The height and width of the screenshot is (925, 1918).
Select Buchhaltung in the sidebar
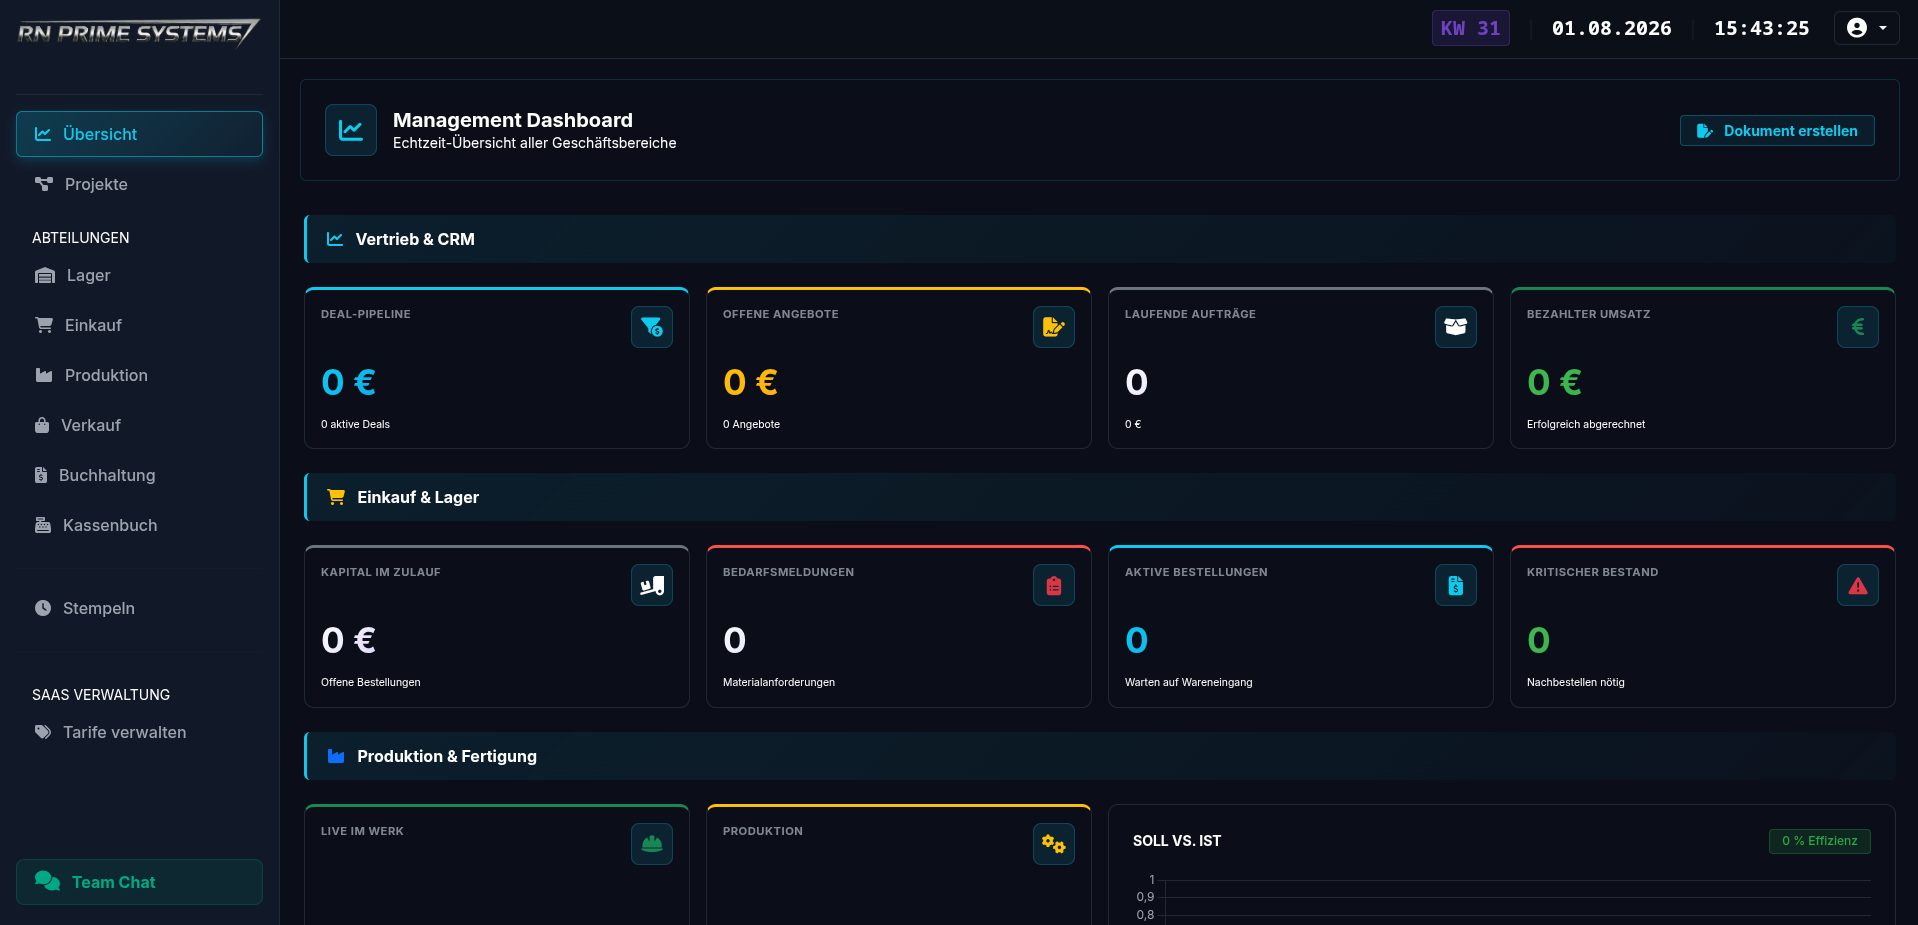point(139,475)
